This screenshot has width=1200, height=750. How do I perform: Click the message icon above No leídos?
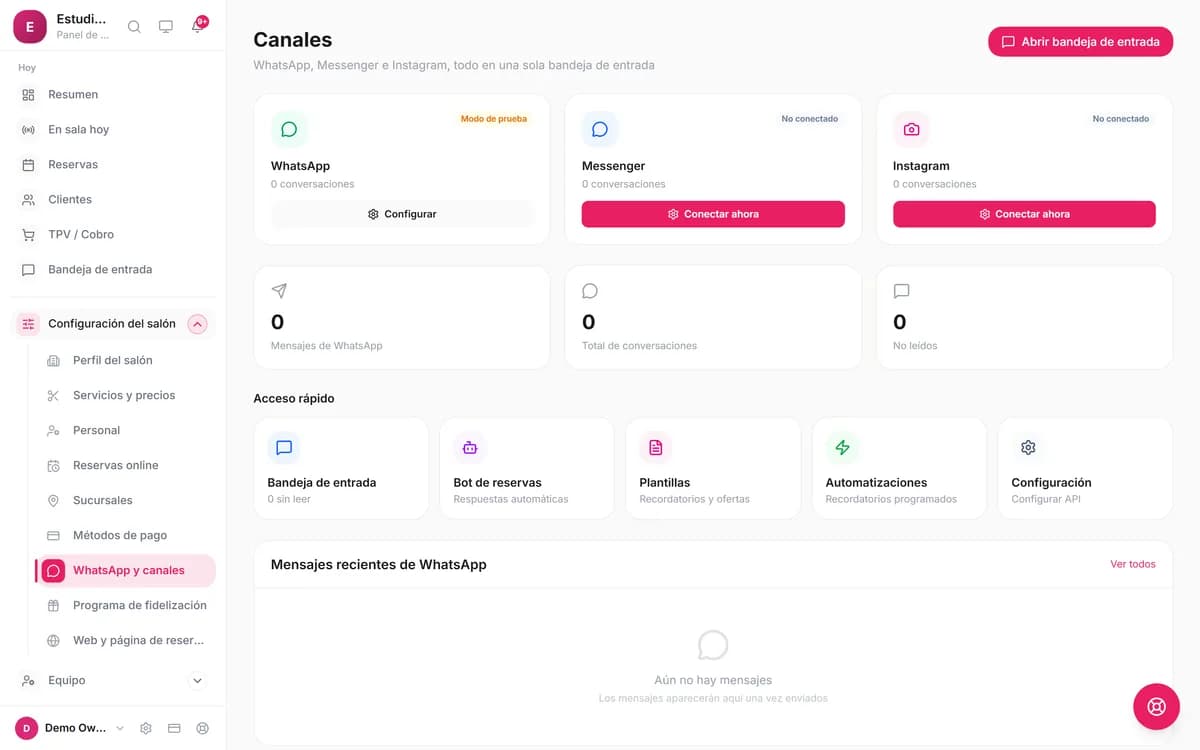coord(901,291)
